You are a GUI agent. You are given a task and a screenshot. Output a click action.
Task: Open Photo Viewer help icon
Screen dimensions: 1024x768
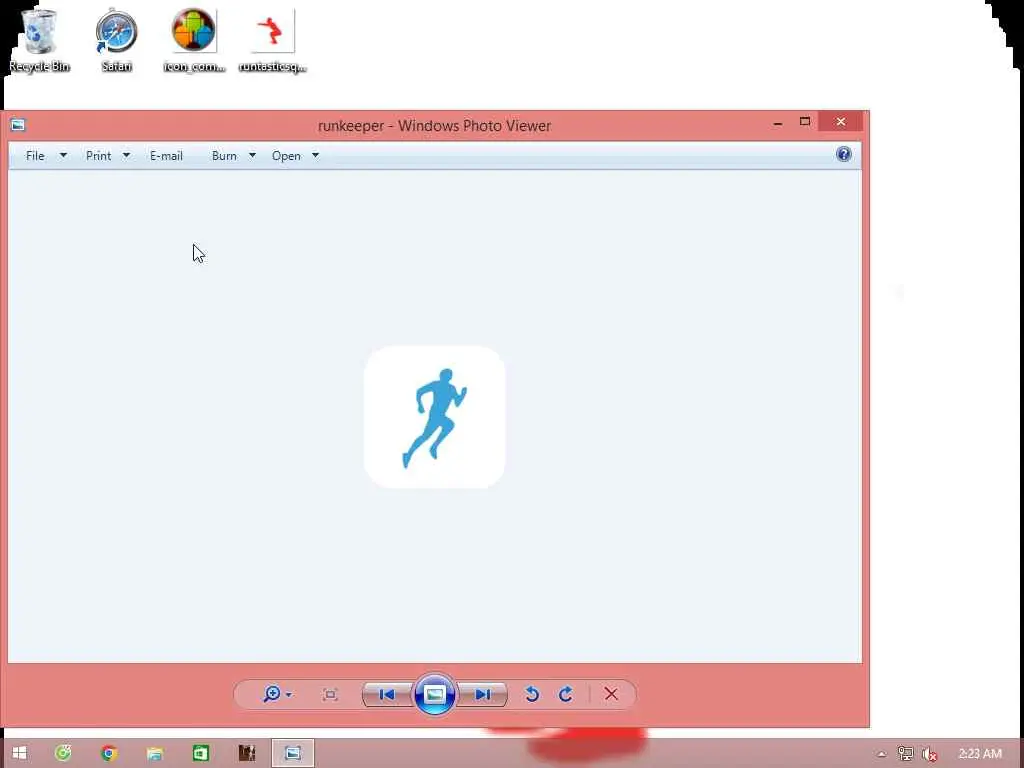click(844, 154)
